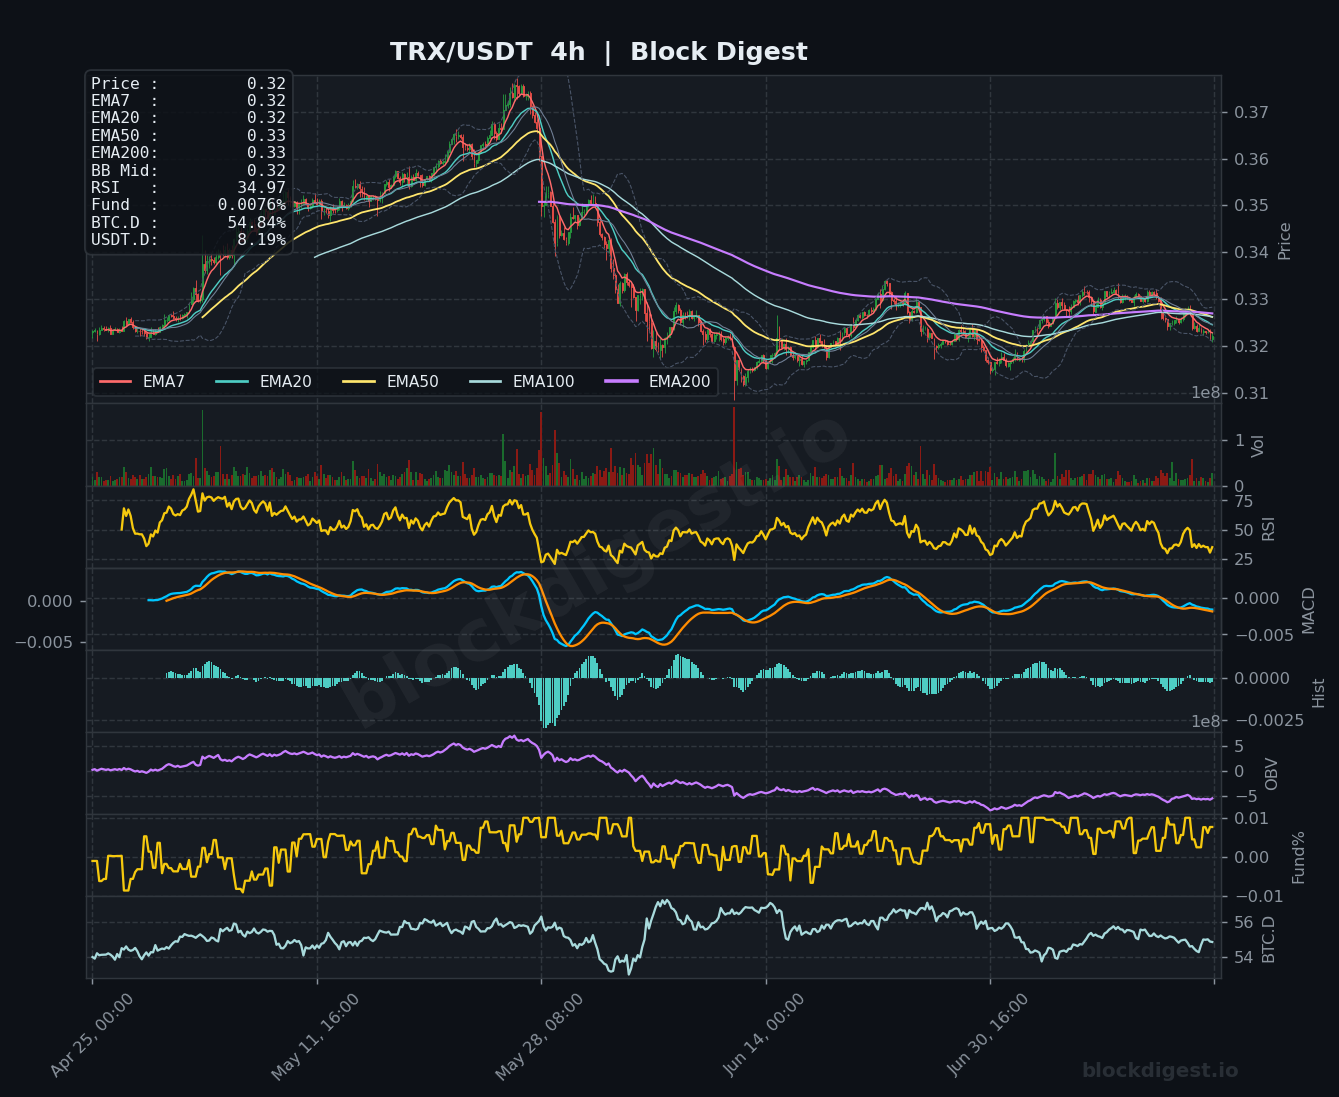
Task: Click the red EMA7 legend line swatch
Action: [x=116, y=382]
